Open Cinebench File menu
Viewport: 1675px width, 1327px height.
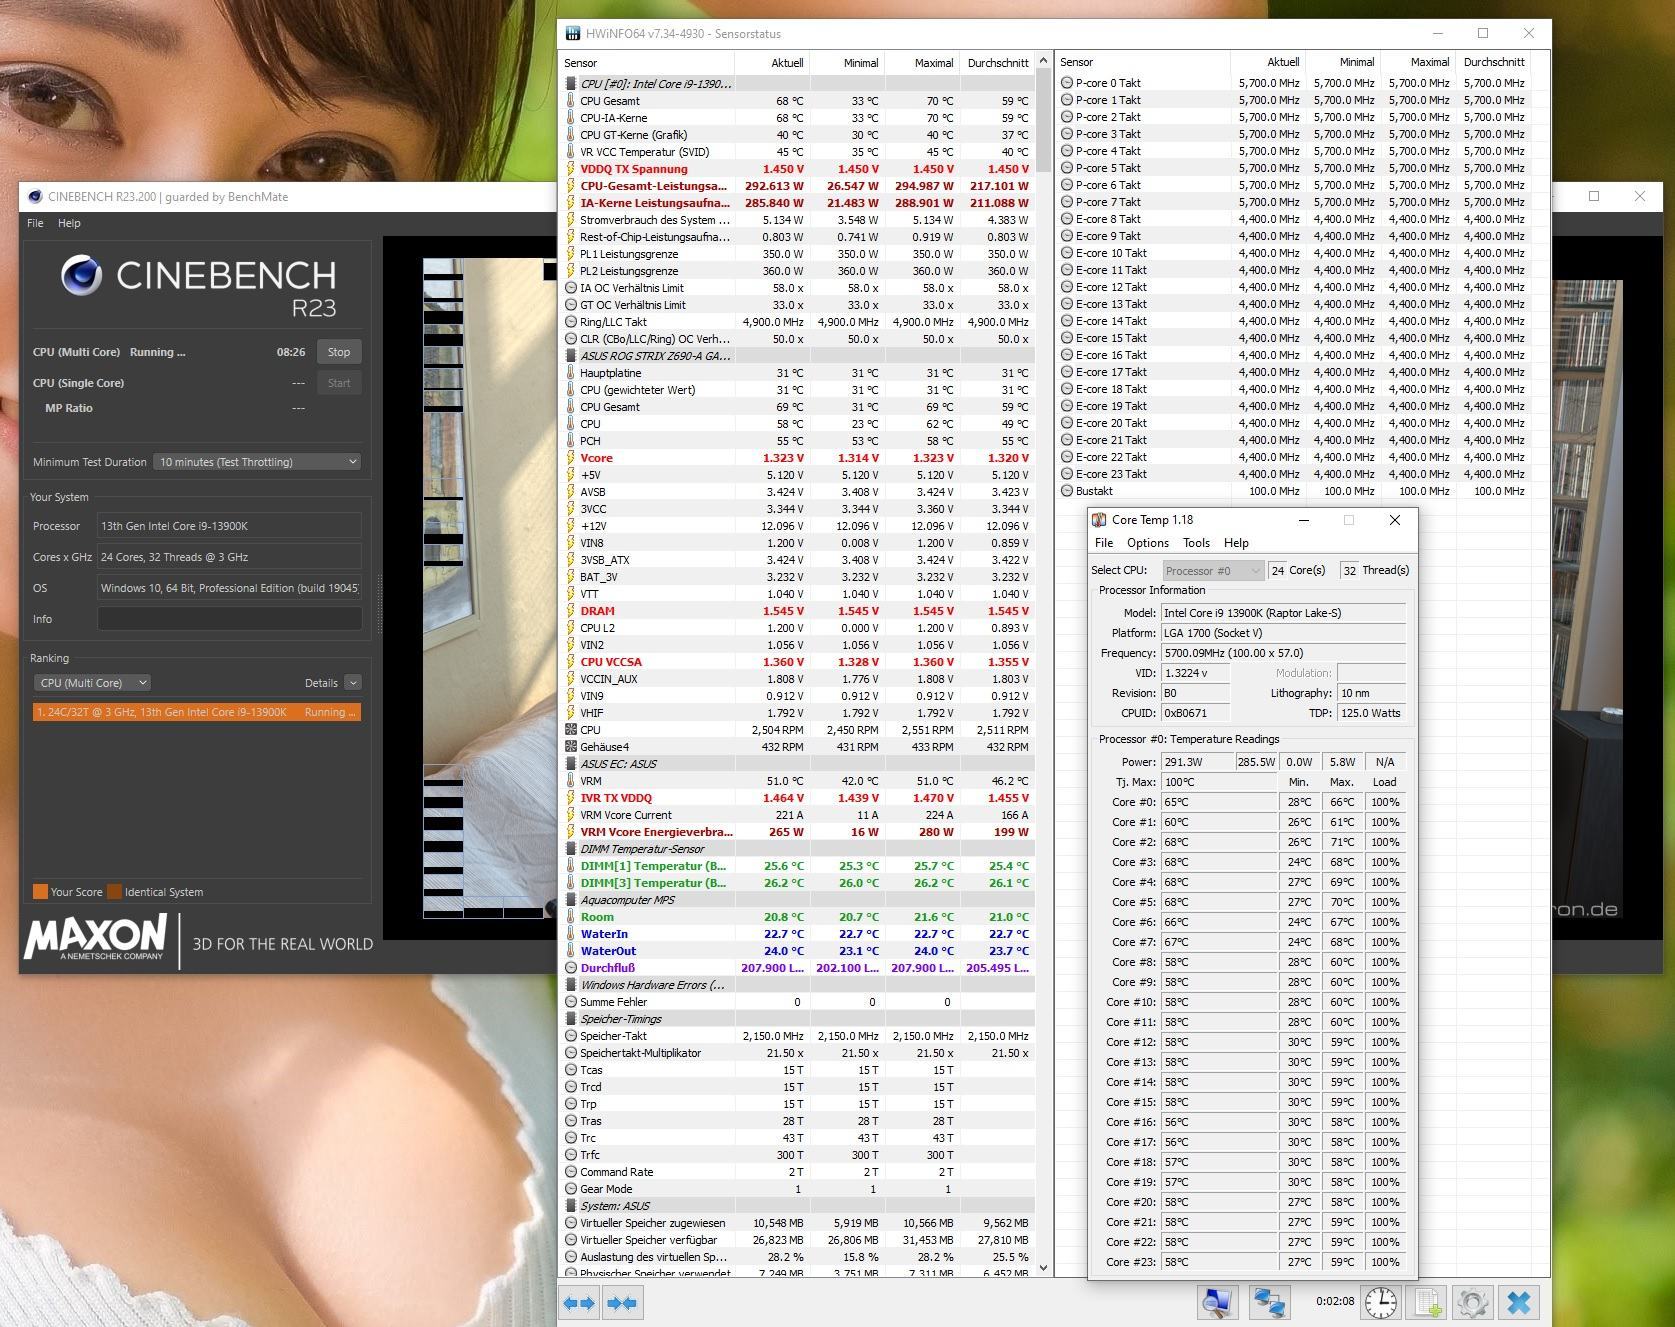(x=35, y=223)
